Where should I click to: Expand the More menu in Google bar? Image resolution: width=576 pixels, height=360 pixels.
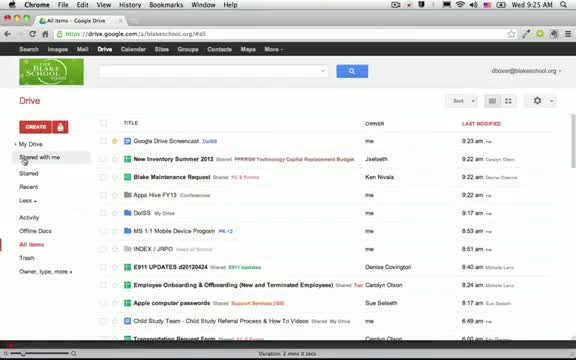click(x=273, y=49)
